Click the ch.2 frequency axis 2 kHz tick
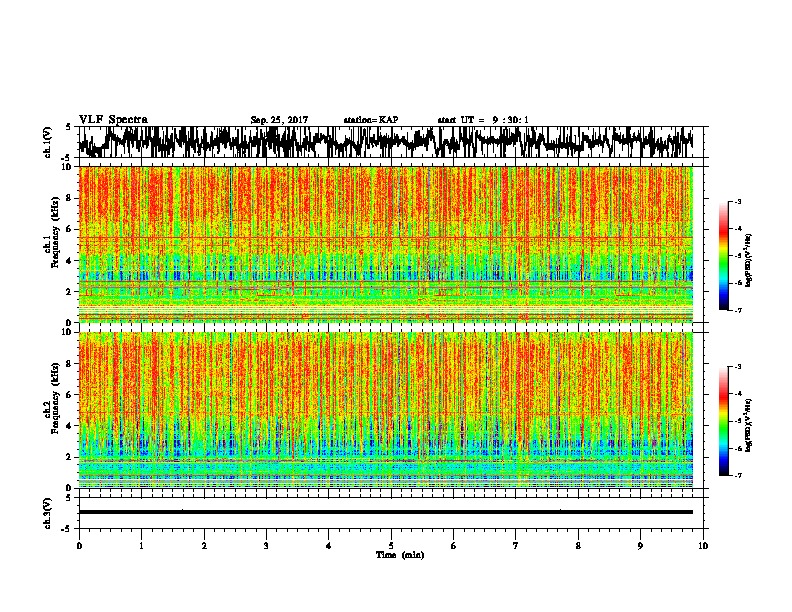Screen dimensions: 792x612 click(70, 457)
